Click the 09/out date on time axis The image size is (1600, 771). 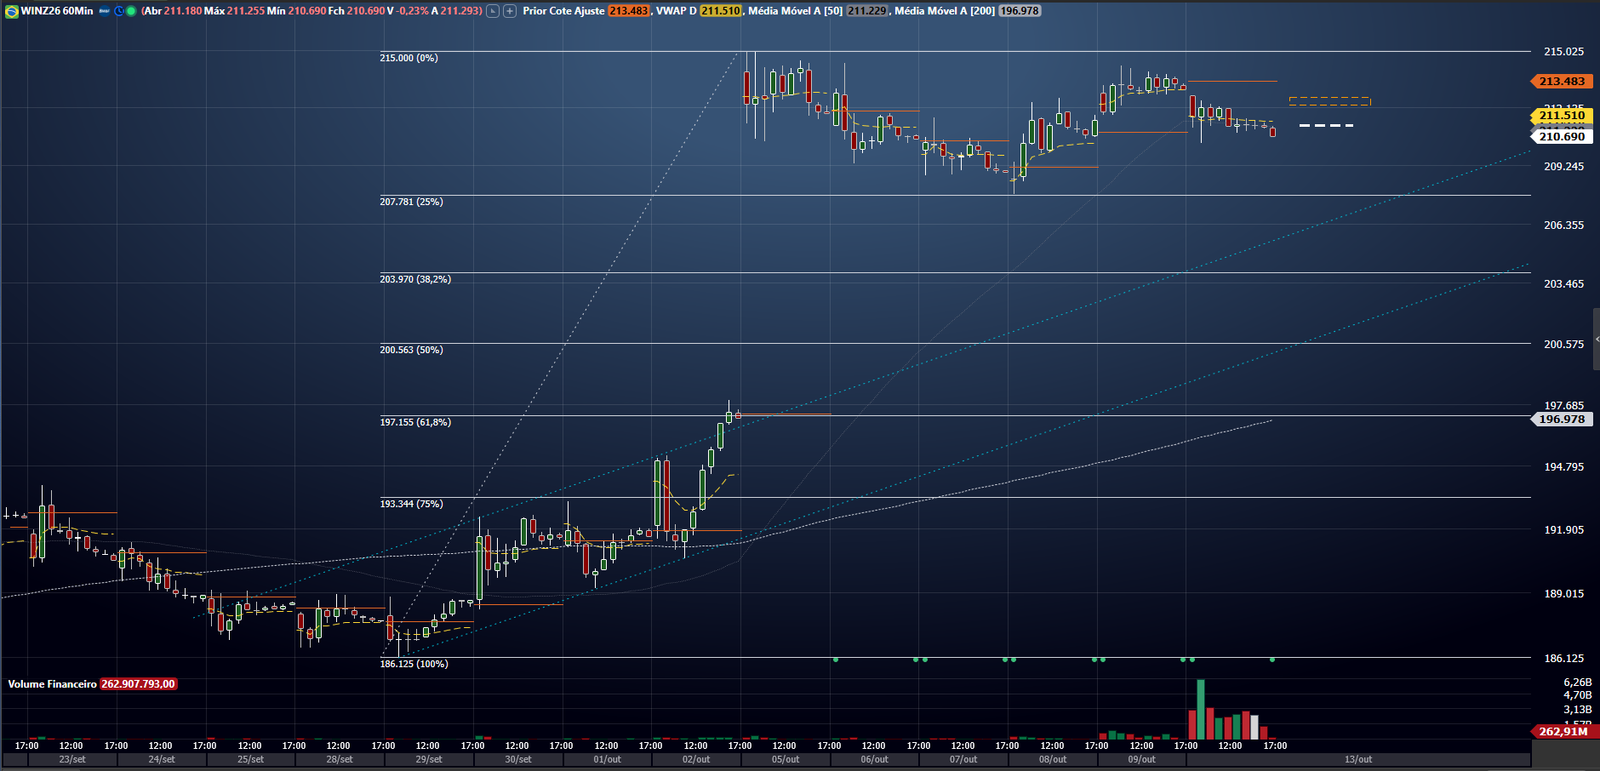pos(1142,759)
